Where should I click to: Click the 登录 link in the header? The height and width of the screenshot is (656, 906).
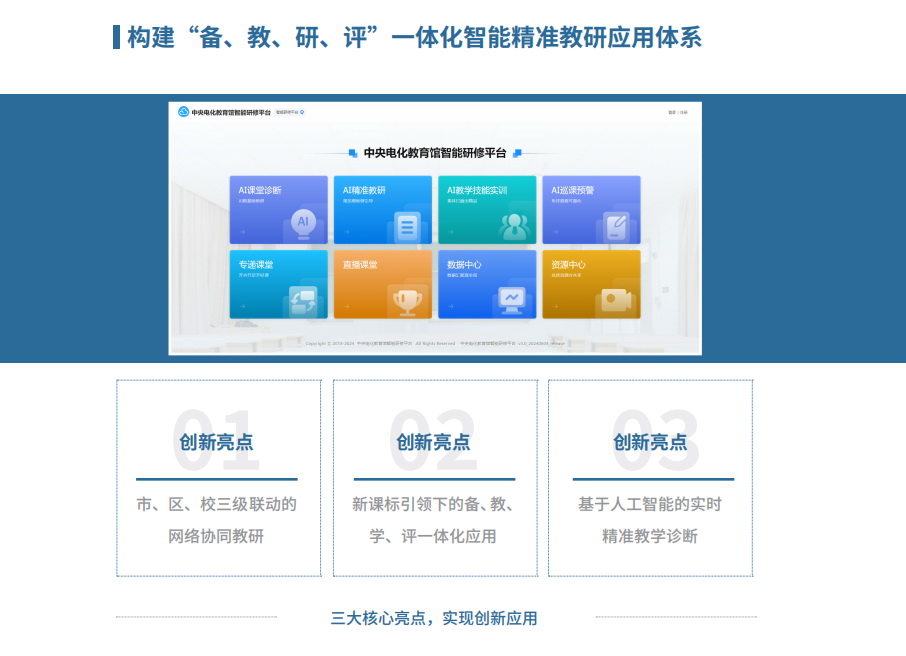point(672,112)
